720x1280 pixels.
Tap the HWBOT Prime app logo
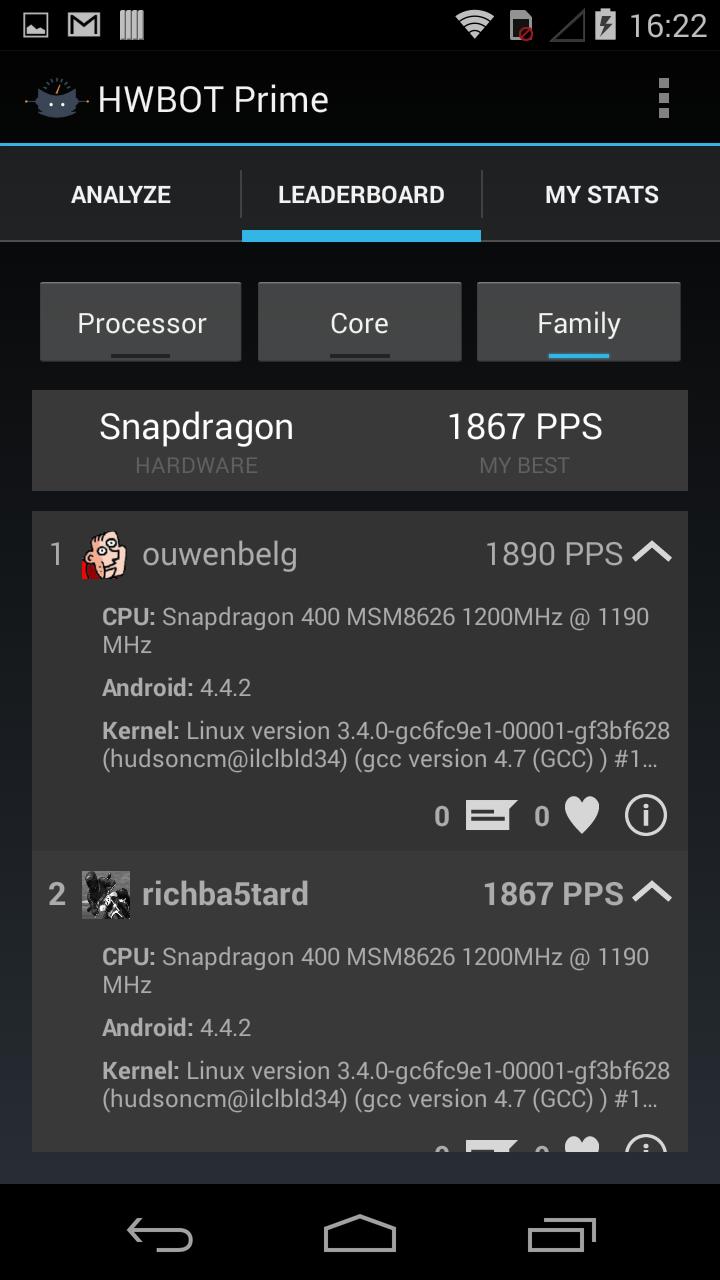click(56, 99)
